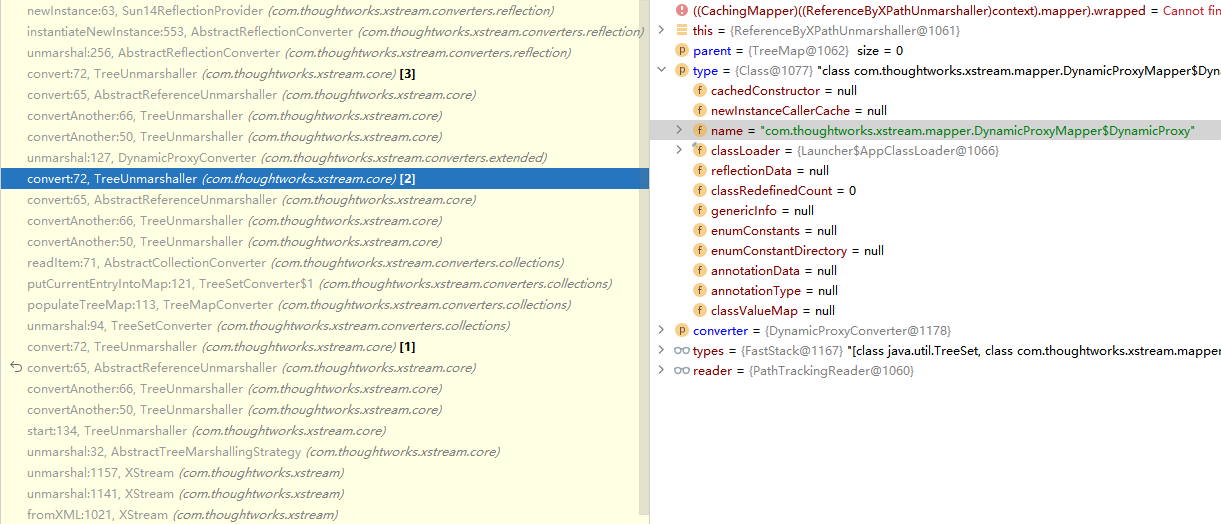1221x524 pixels.
Task: Click the glasses watch icon next to reader
Action: 682,370
